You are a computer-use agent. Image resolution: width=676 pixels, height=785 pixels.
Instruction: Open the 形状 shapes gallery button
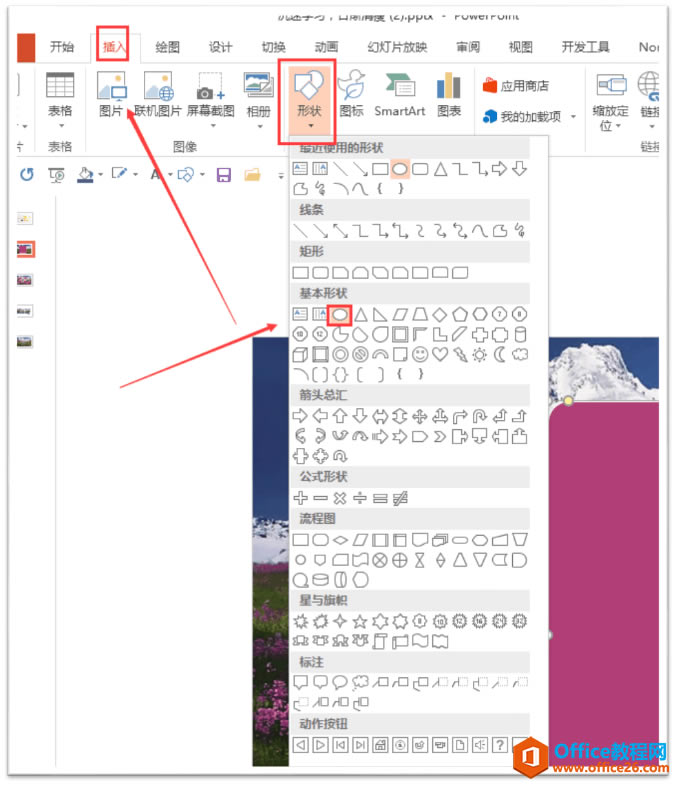[x=308, y=101]
